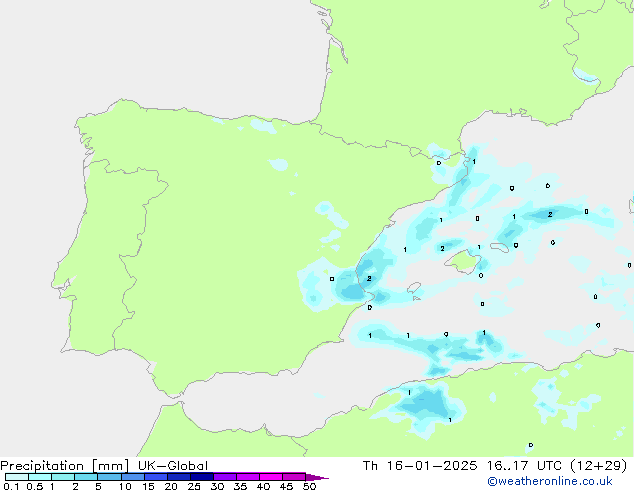Click the above-50 mm legend arrow tip

point(317,477)
